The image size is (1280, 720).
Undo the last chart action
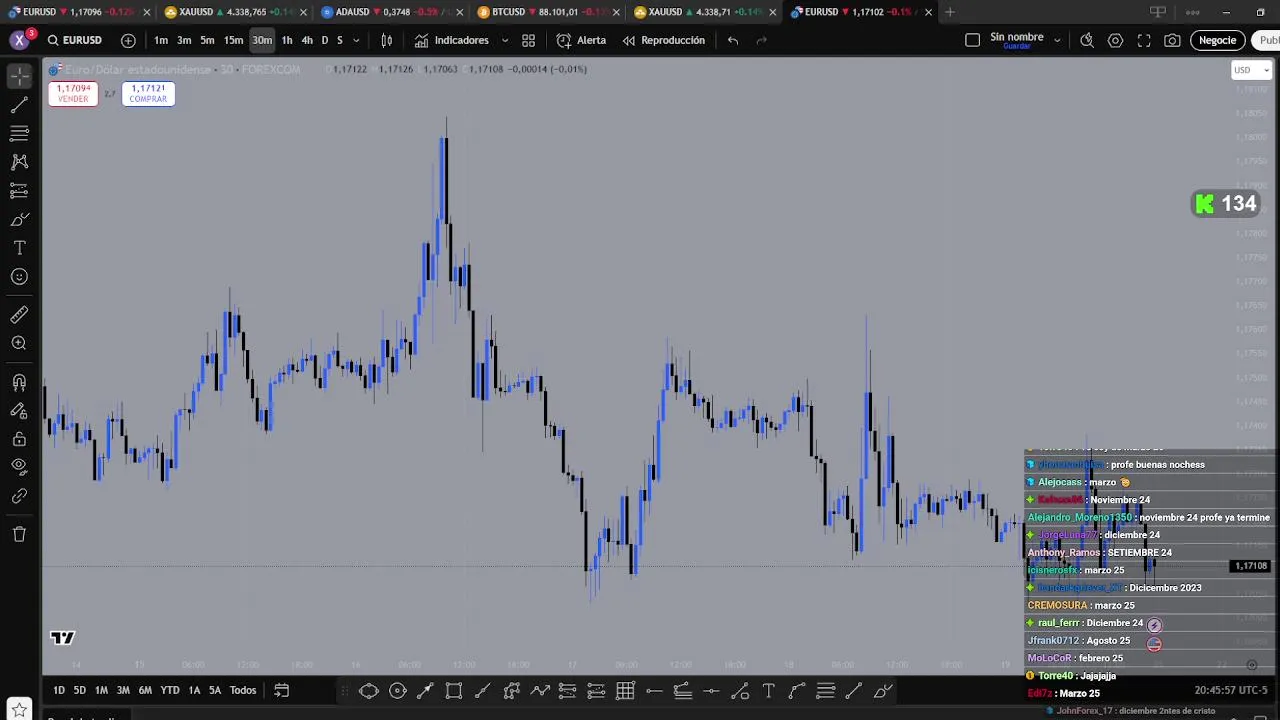[733, 40]
